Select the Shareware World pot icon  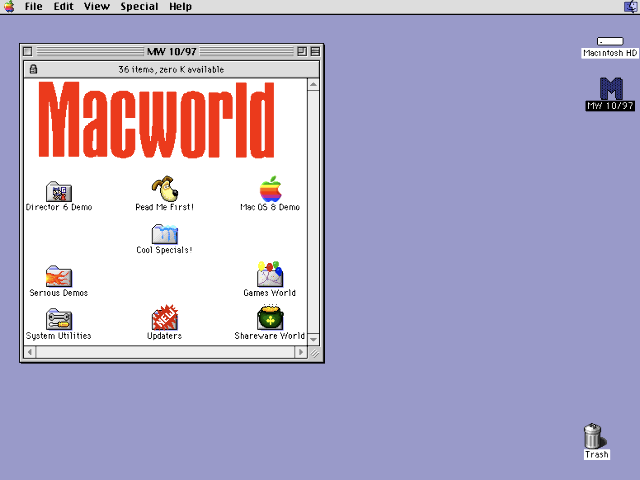pyautogui.click(x=270, y=317)
